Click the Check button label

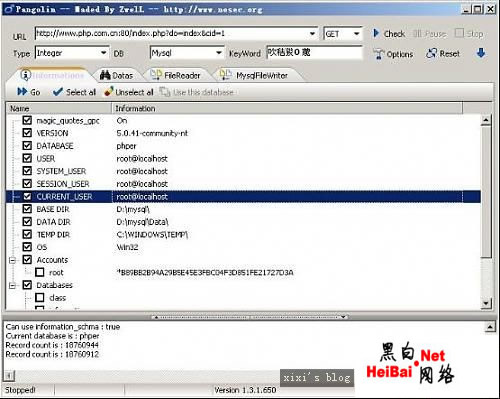coord(394,34)
